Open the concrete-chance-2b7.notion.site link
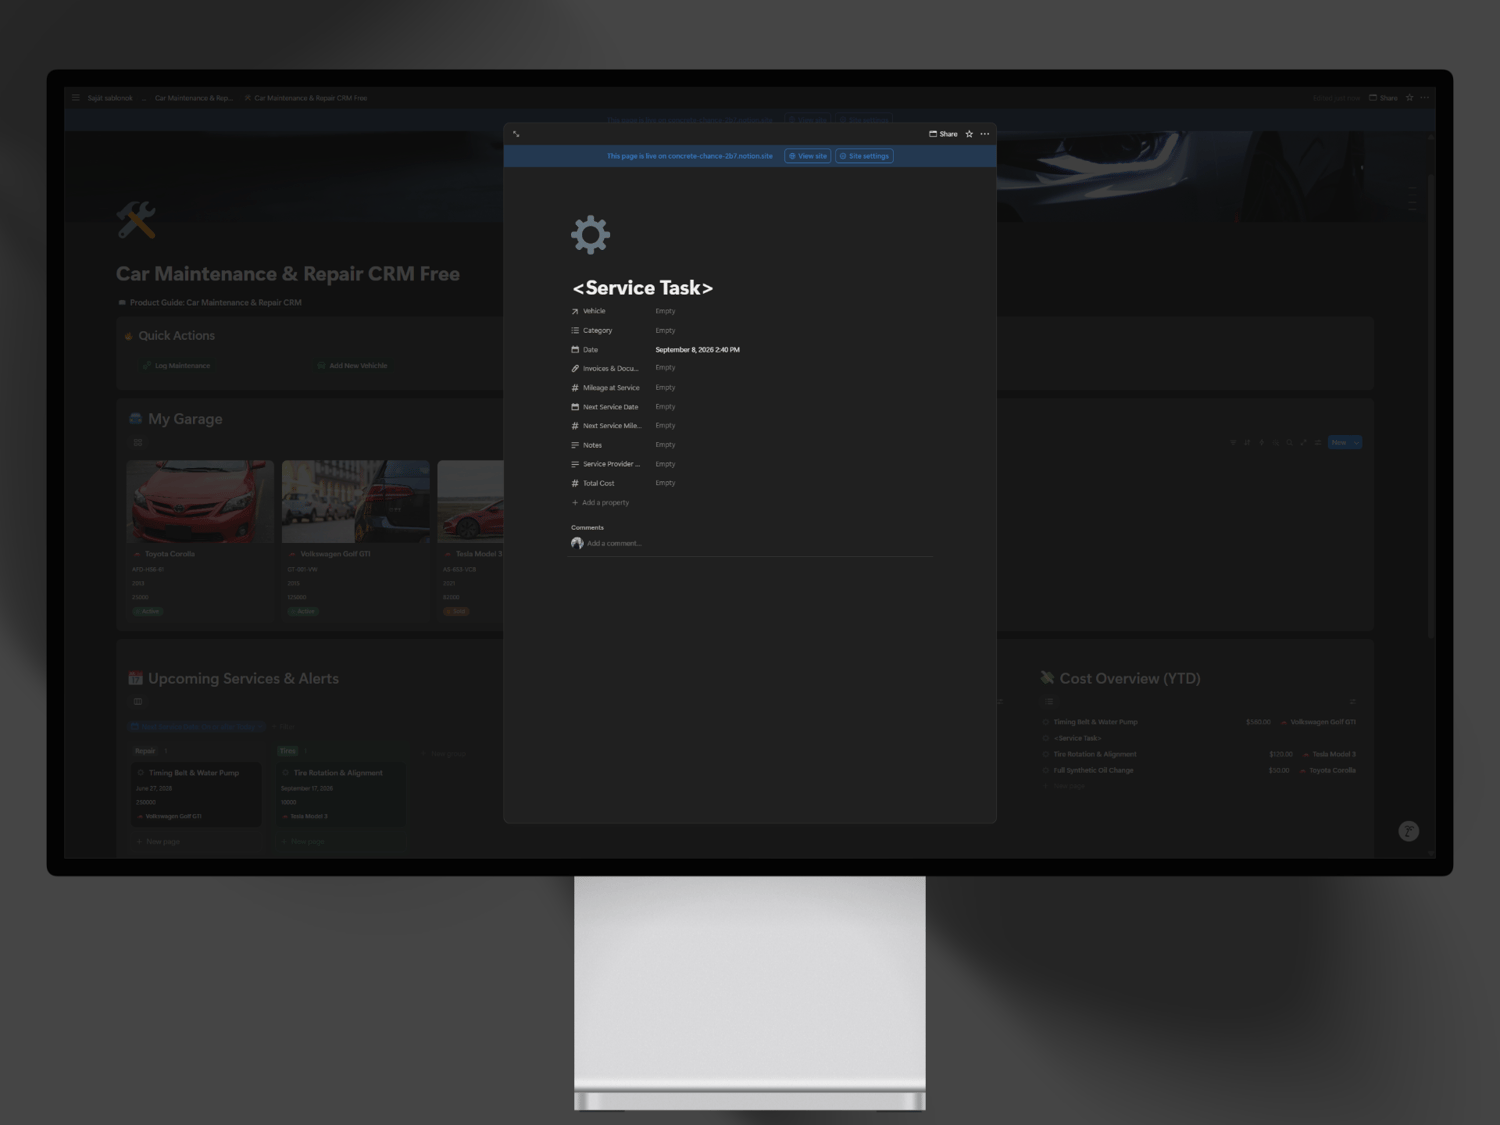 point(720,156)
